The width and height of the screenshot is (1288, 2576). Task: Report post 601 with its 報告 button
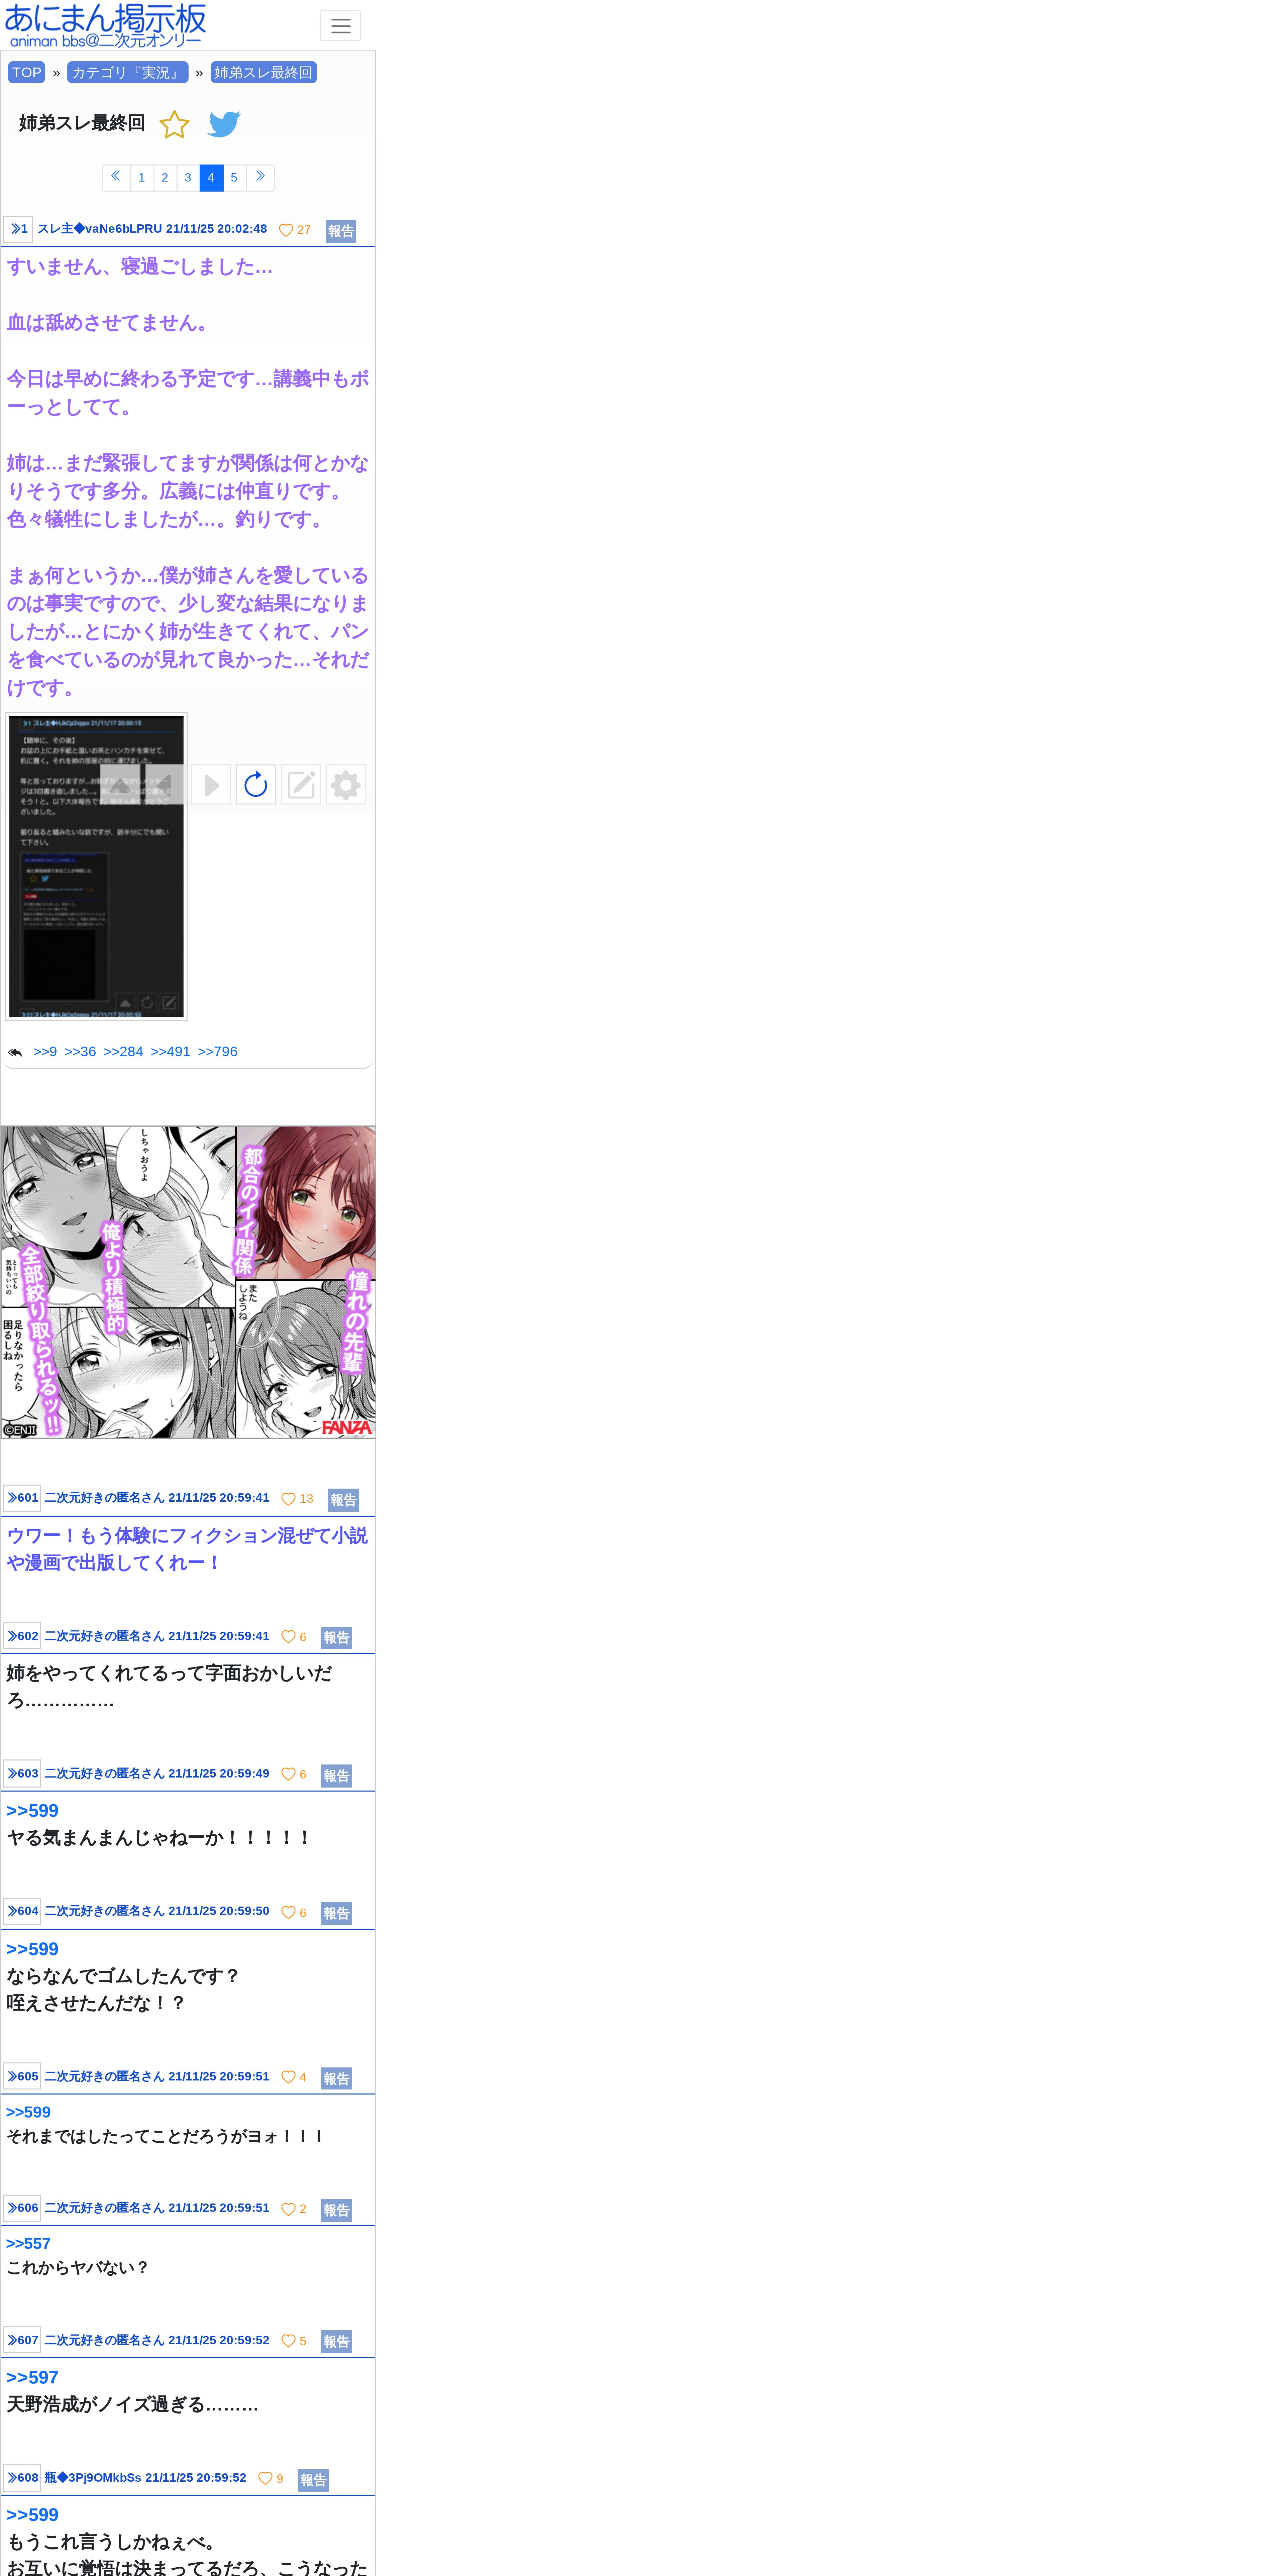343,1500
